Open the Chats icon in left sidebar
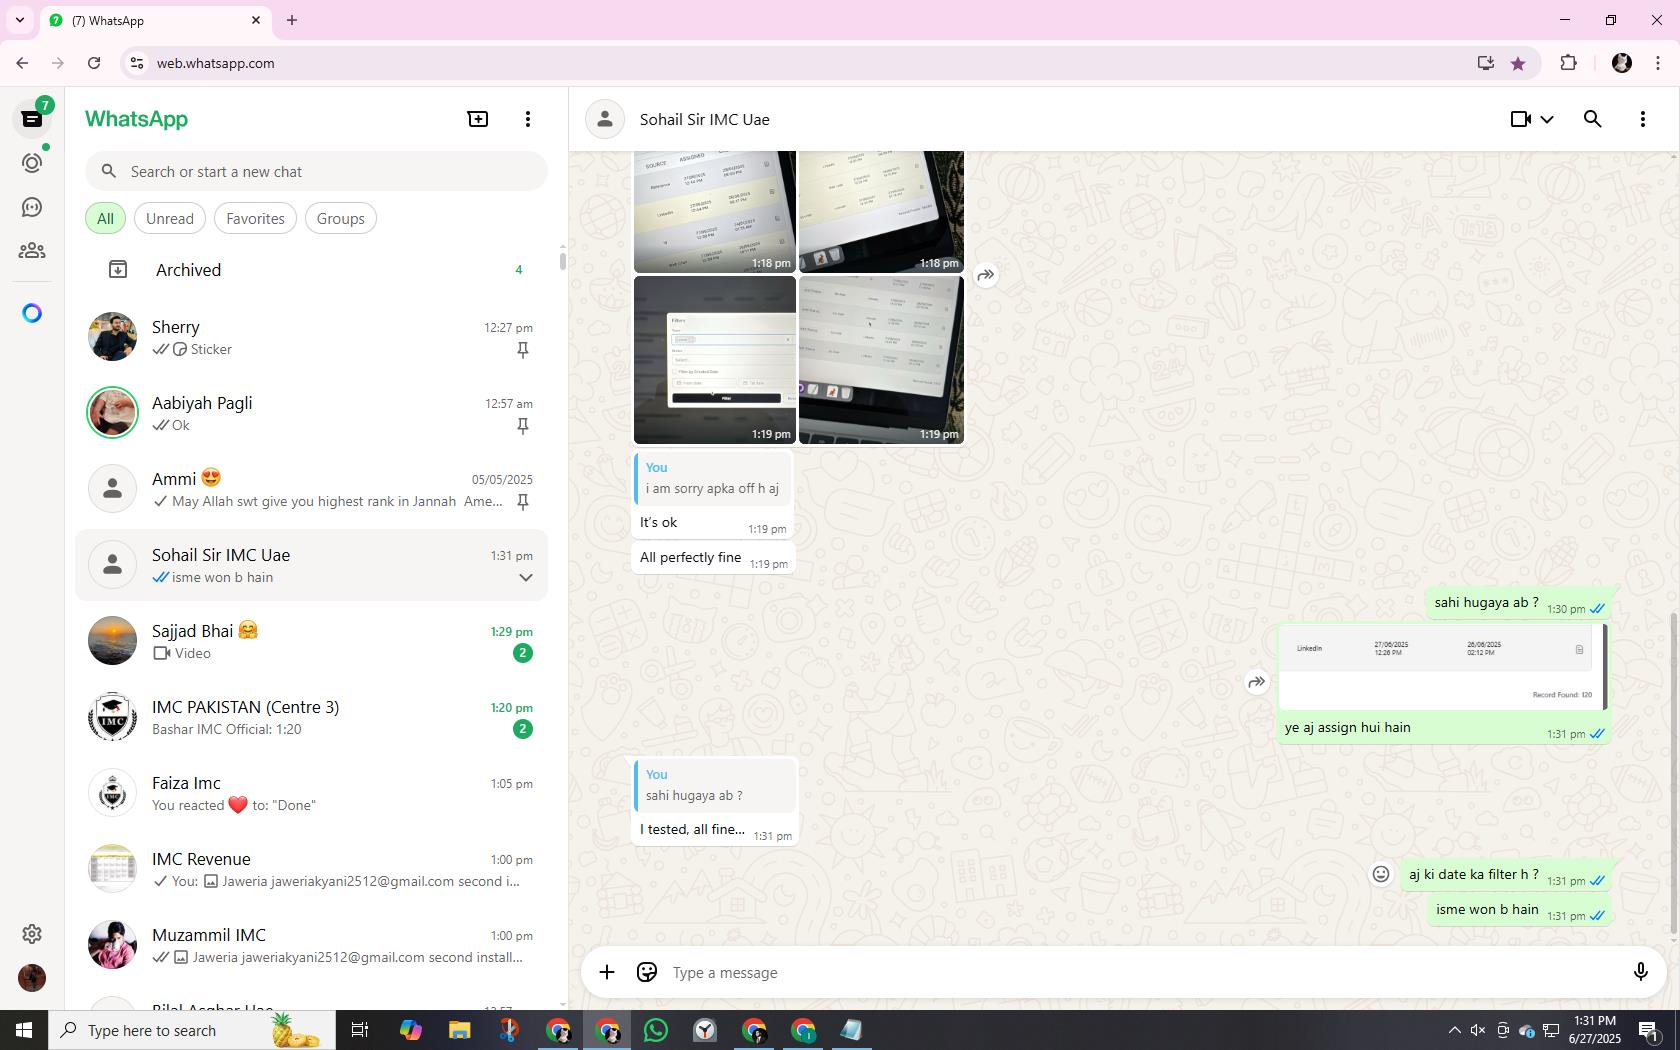This screenshot has height=1050, width=1680. (32, 119)
